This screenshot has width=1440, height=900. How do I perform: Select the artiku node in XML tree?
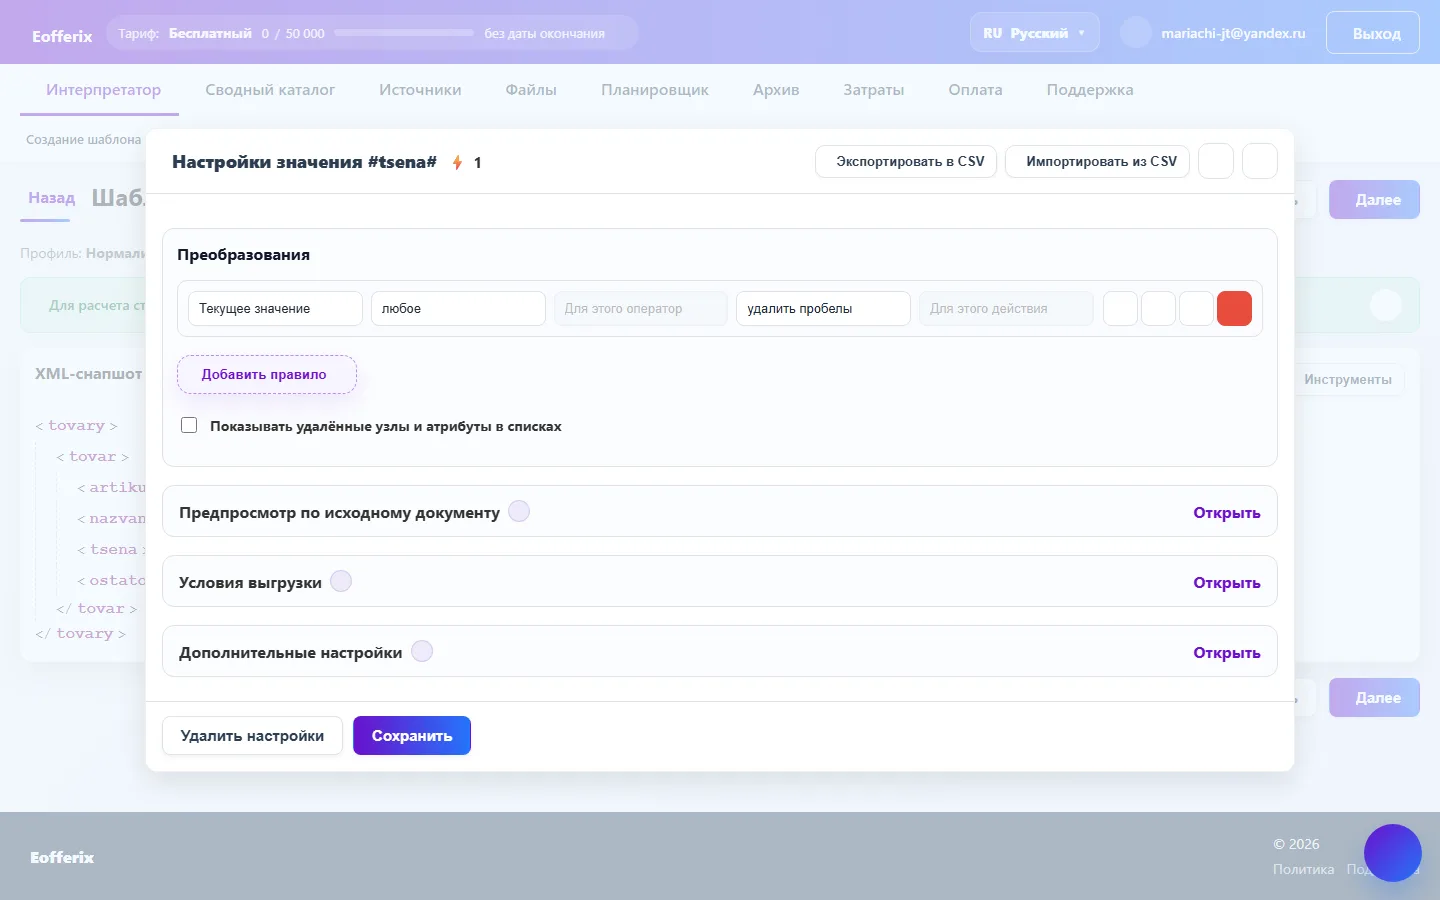112,487
